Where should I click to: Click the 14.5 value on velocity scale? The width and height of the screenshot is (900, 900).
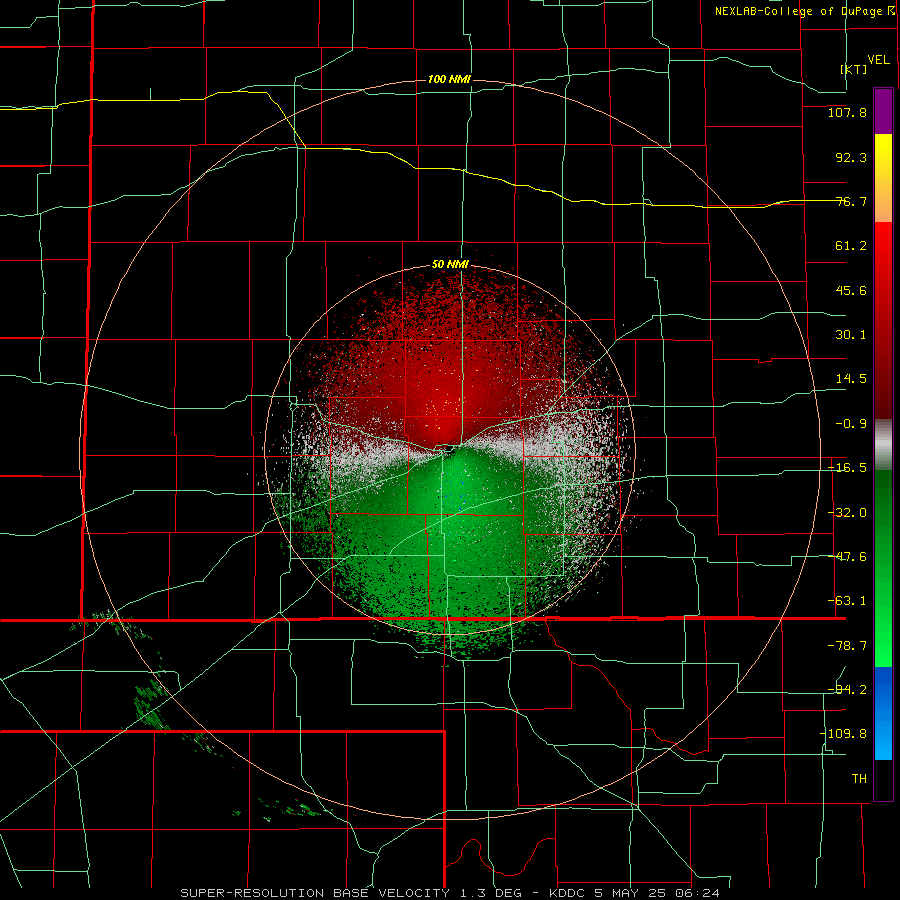tap(851, 379)
